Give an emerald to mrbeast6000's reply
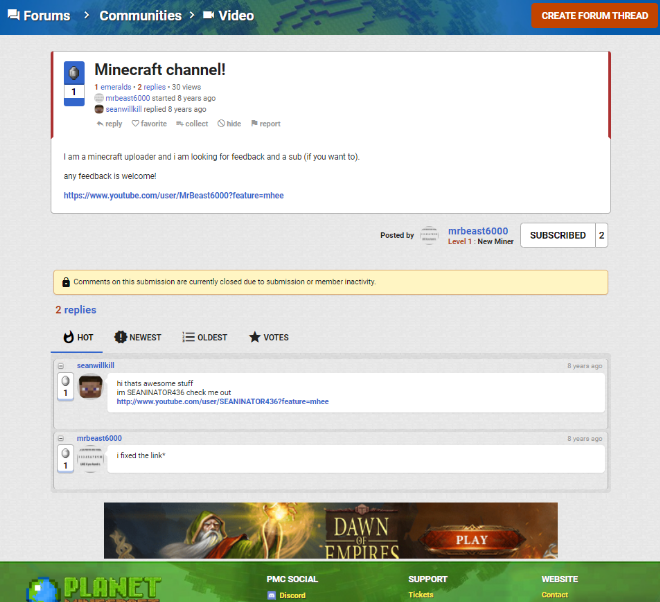 (66, 453)
